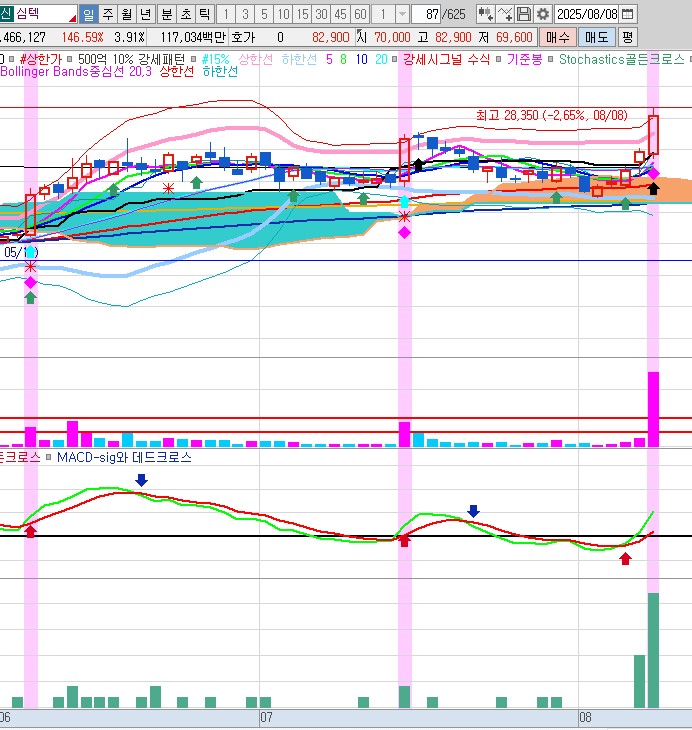
Task: Select the daily (일) chart period
Action: click(x=88, y=14)
